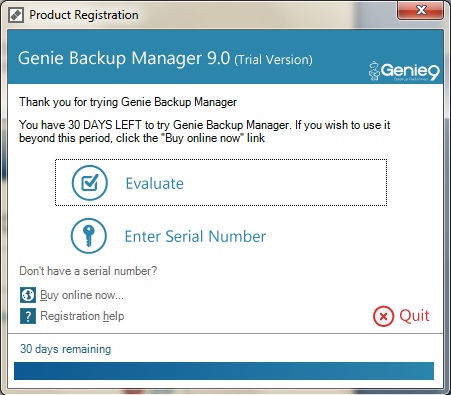The width and height of the screenshot is (451, 395).
Task: Click the '(Trial Version)' header text
Action: point(273,60)
